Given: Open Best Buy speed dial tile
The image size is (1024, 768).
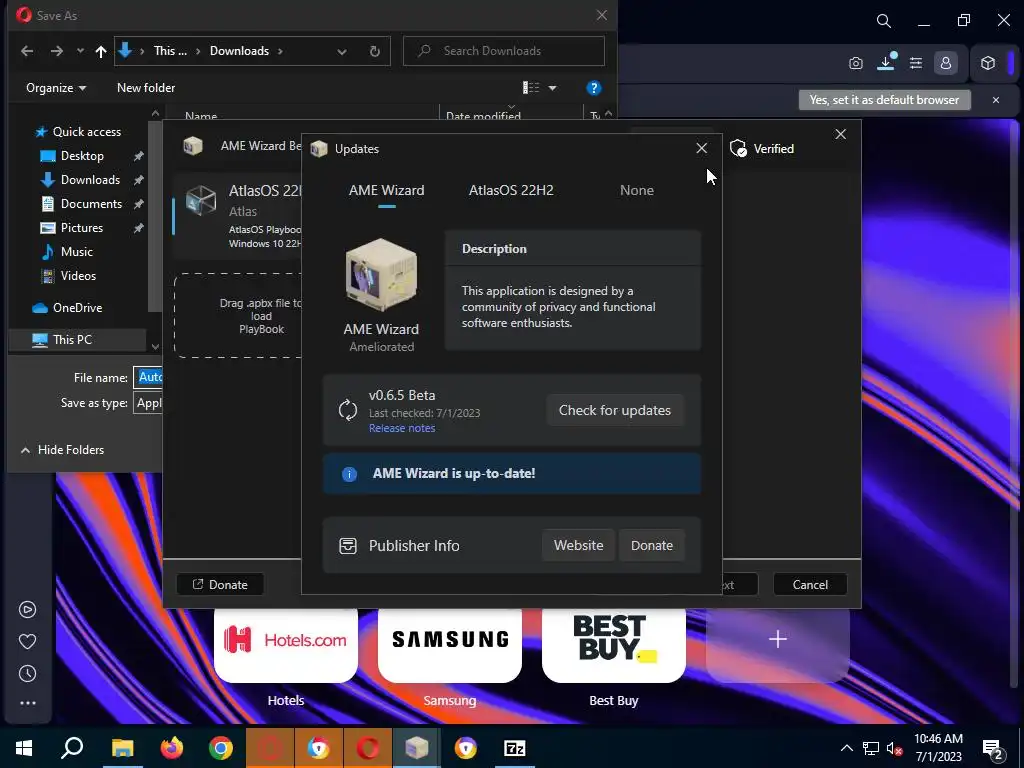Looking at the screenshot, I should [x=614, y=646].
